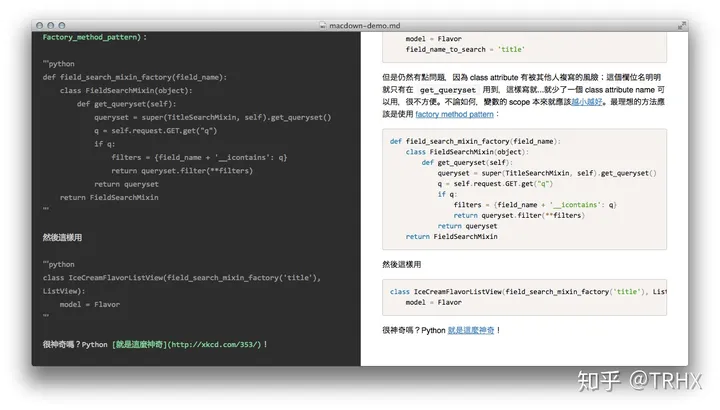Screen dimensions: 720x410
Task: Click the xkcd.com/353 URL in editor
Action: [215, 344]
